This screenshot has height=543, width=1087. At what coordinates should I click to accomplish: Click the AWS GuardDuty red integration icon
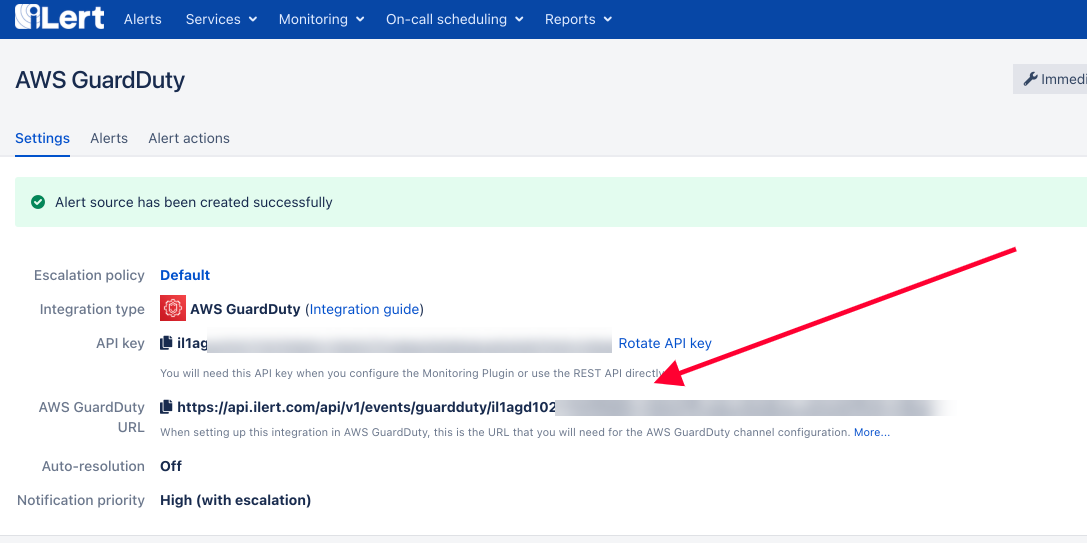(x=173, y=309)
